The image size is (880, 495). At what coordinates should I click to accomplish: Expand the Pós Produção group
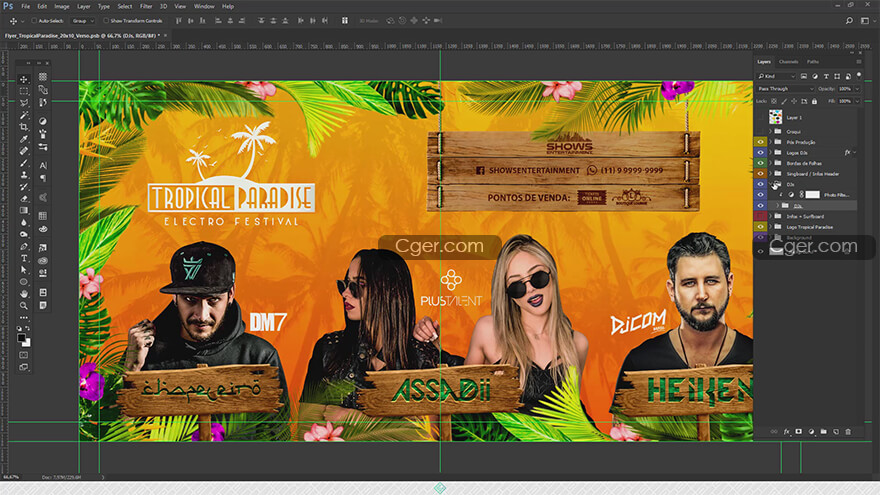[x=771, y=143]
